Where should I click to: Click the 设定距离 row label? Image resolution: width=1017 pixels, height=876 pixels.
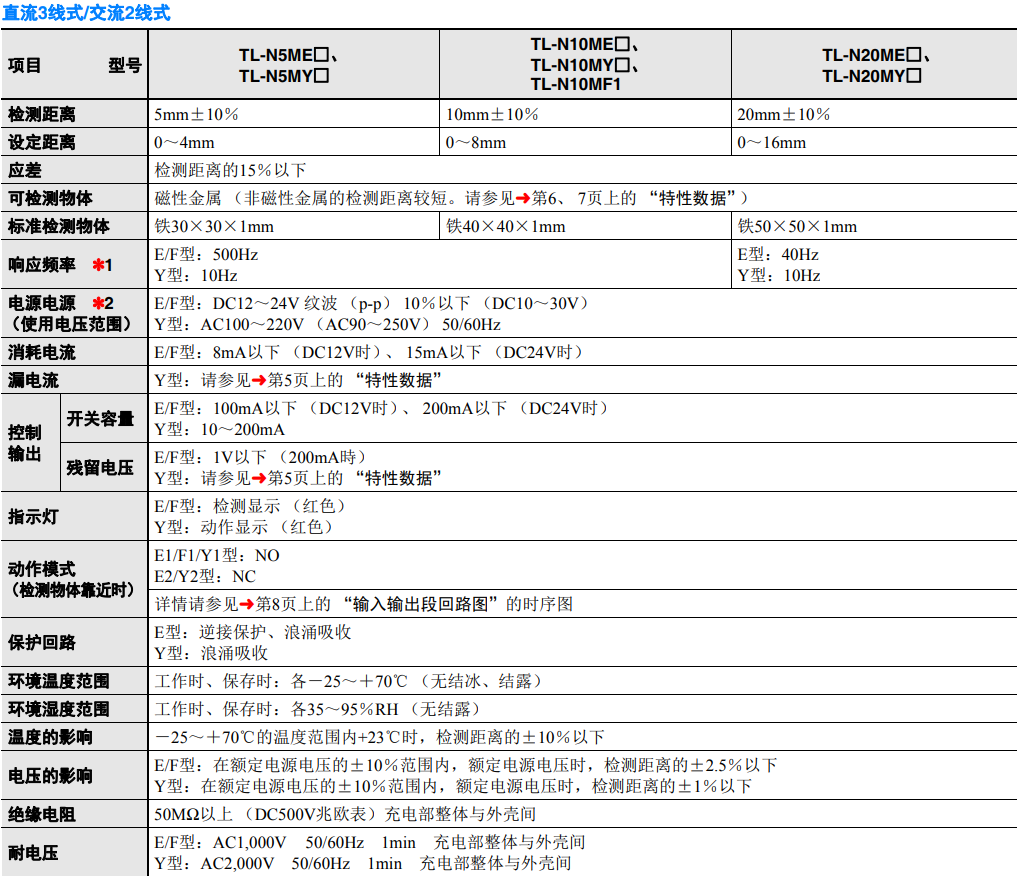(x=42, y=143)
